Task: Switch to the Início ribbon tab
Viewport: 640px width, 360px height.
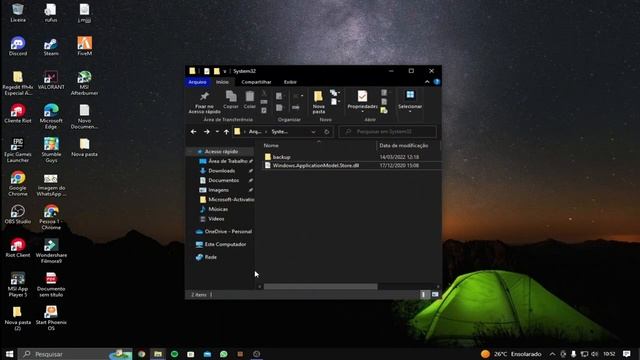Action: click(x=222, y=82)
